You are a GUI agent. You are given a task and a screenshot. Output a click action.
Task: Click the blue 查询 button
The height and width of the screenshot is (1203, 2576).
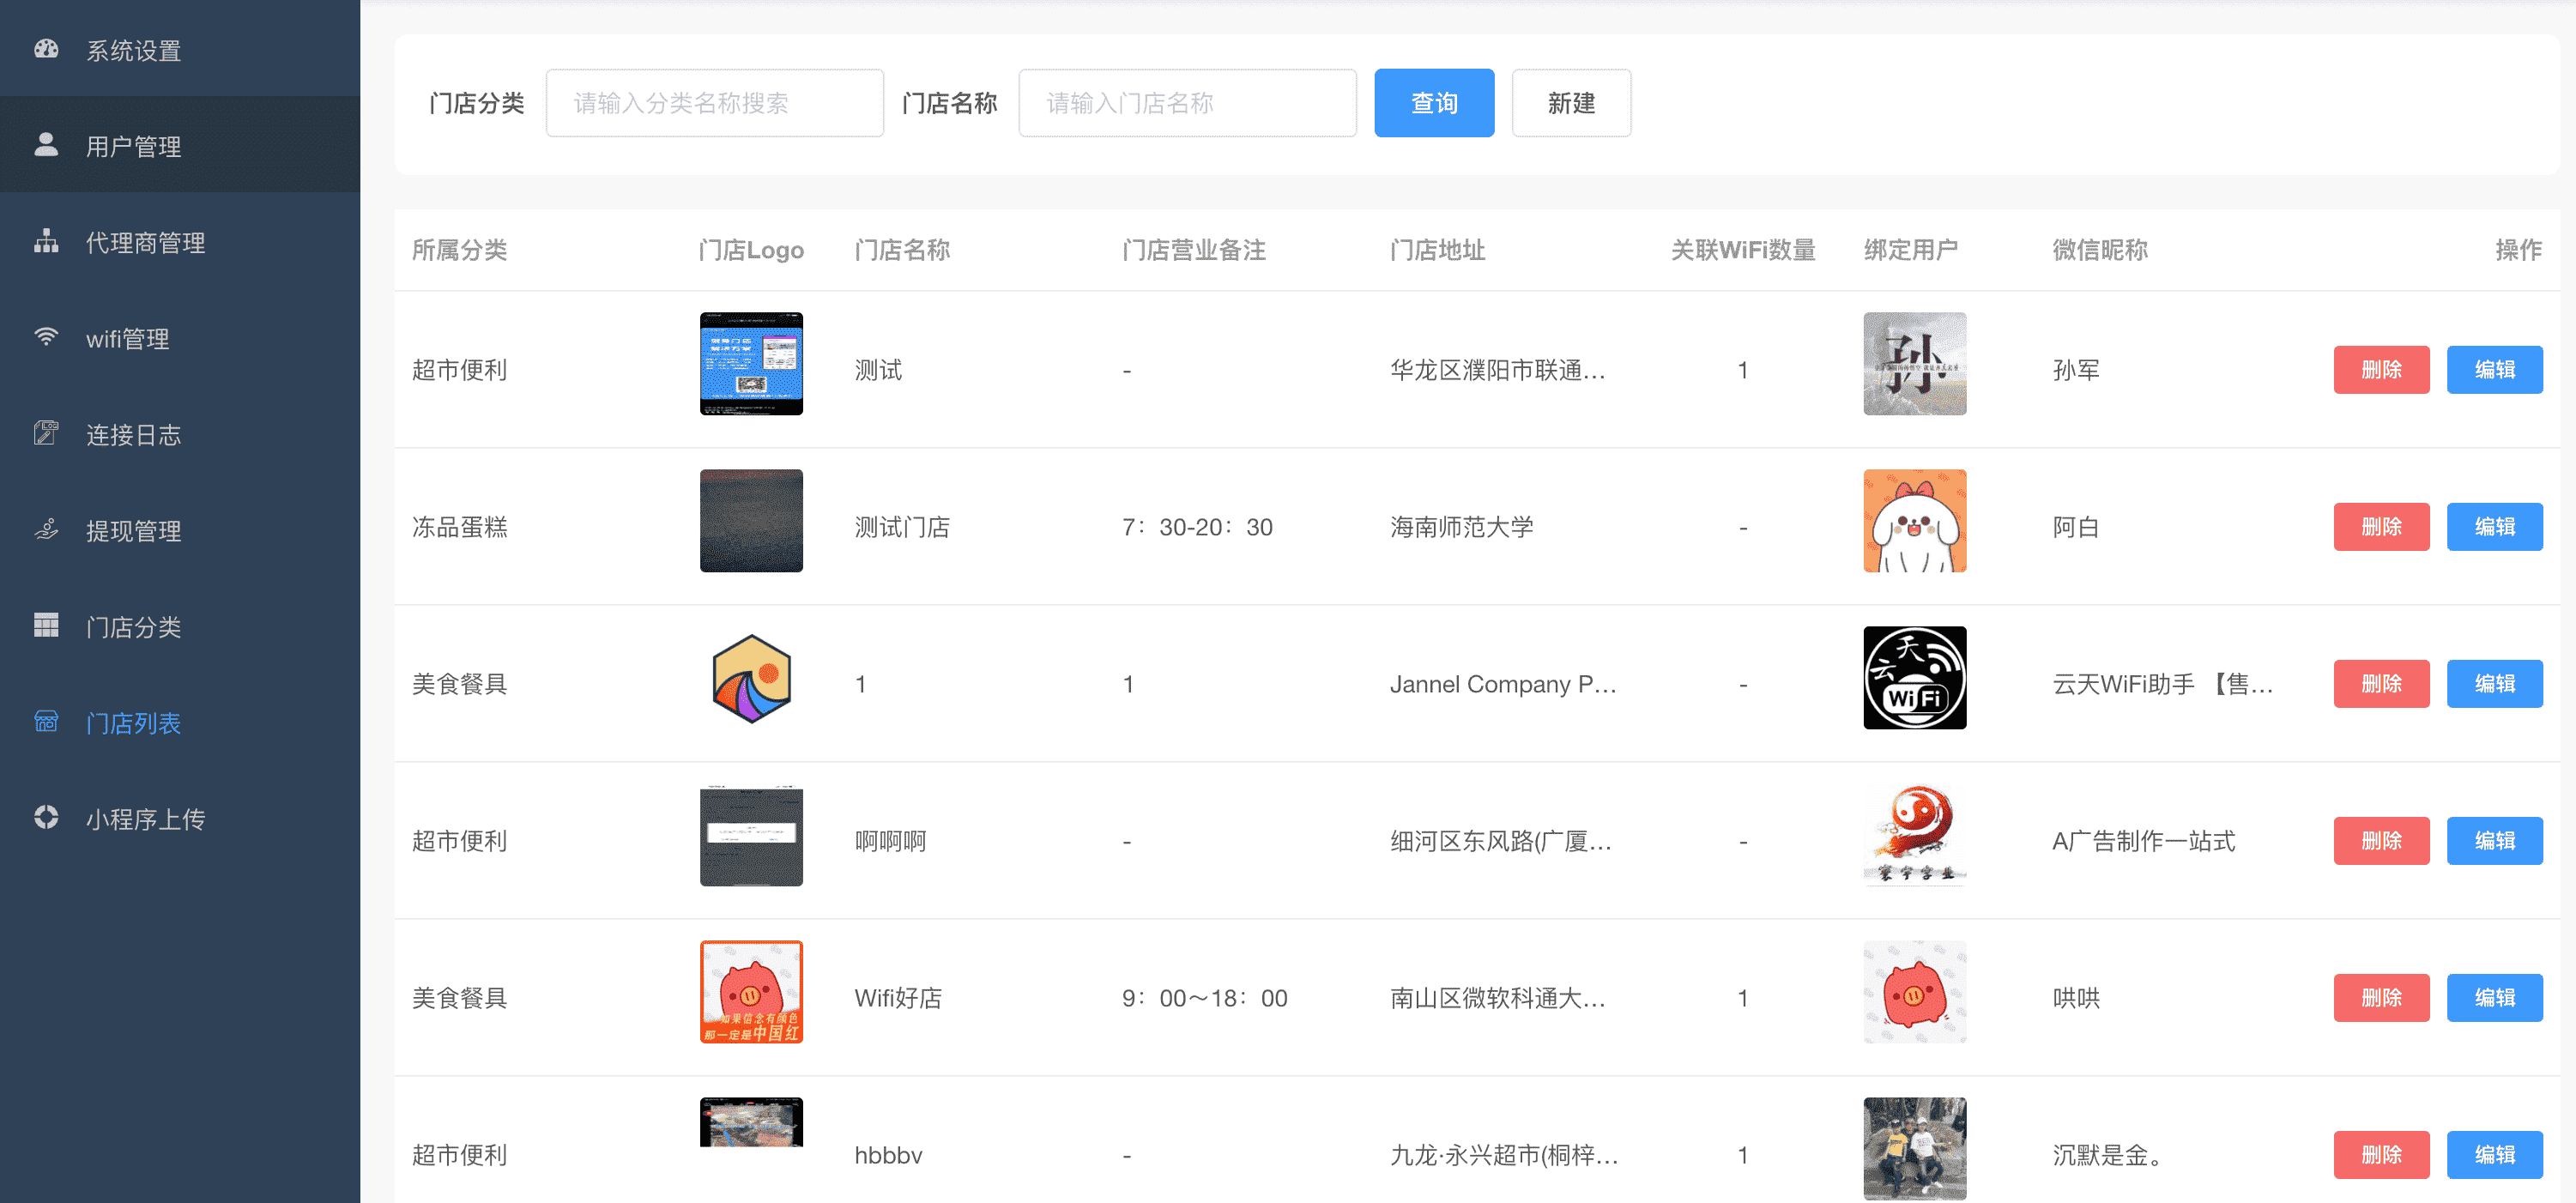click(1434, 103)
